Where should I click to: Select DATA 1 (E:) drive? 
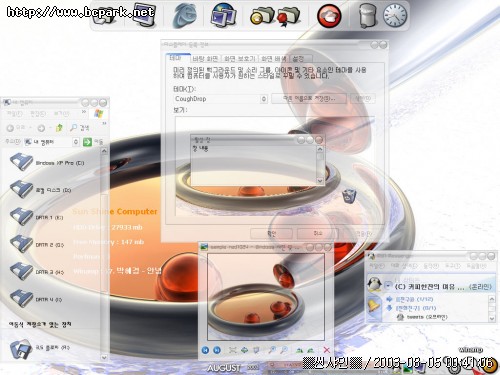37,217
